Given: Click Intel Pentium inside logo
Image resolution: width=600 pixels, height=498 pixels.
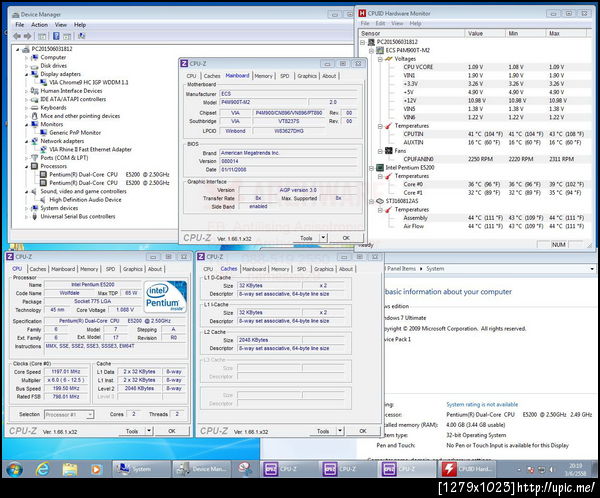Looking at the screenshot, I should coord(166,297).
